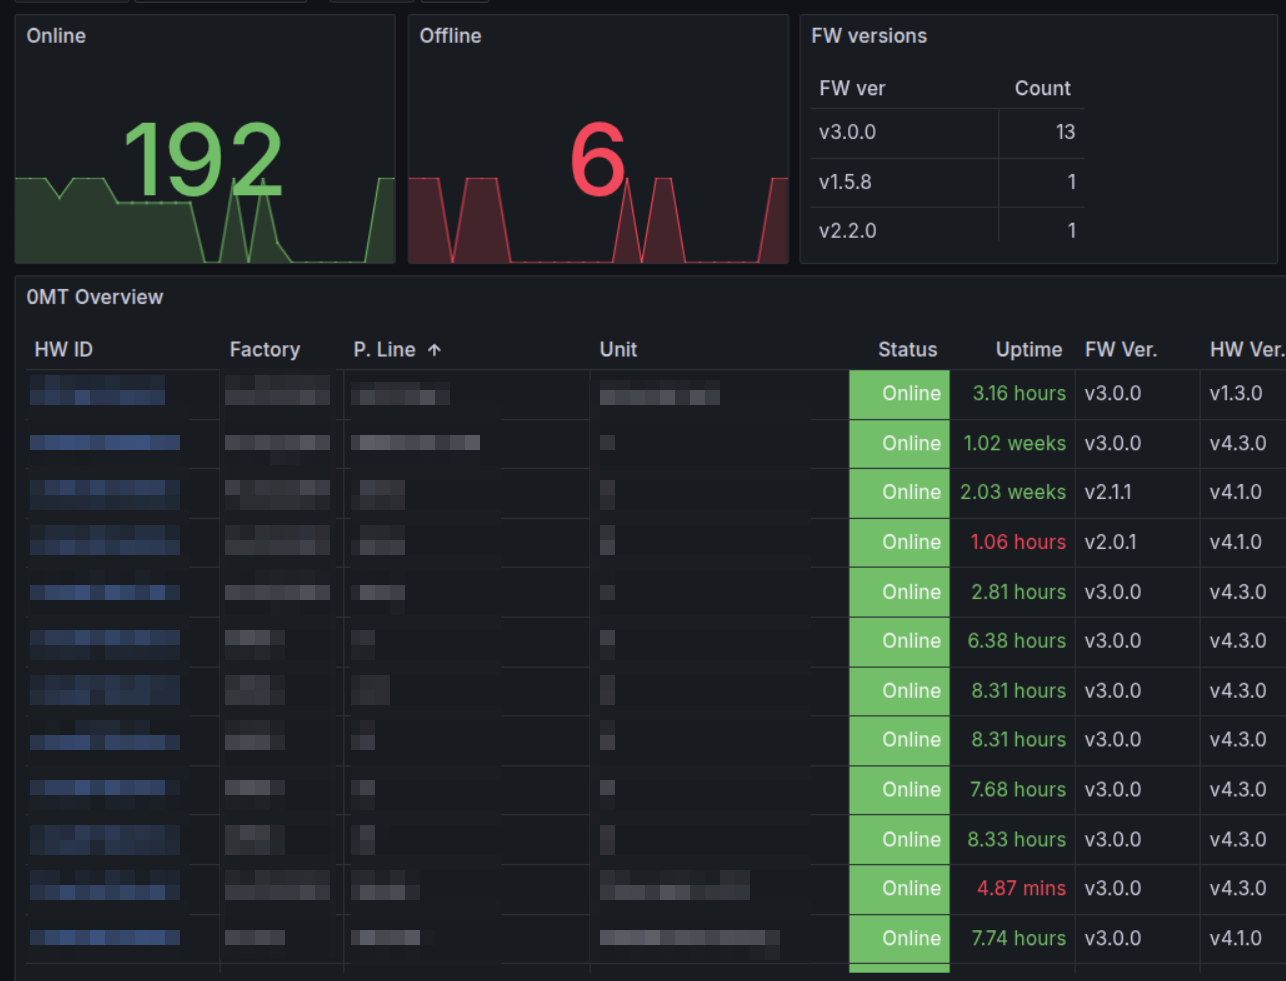
Task: Click the red 6 offline count
Action: [598, 160]
